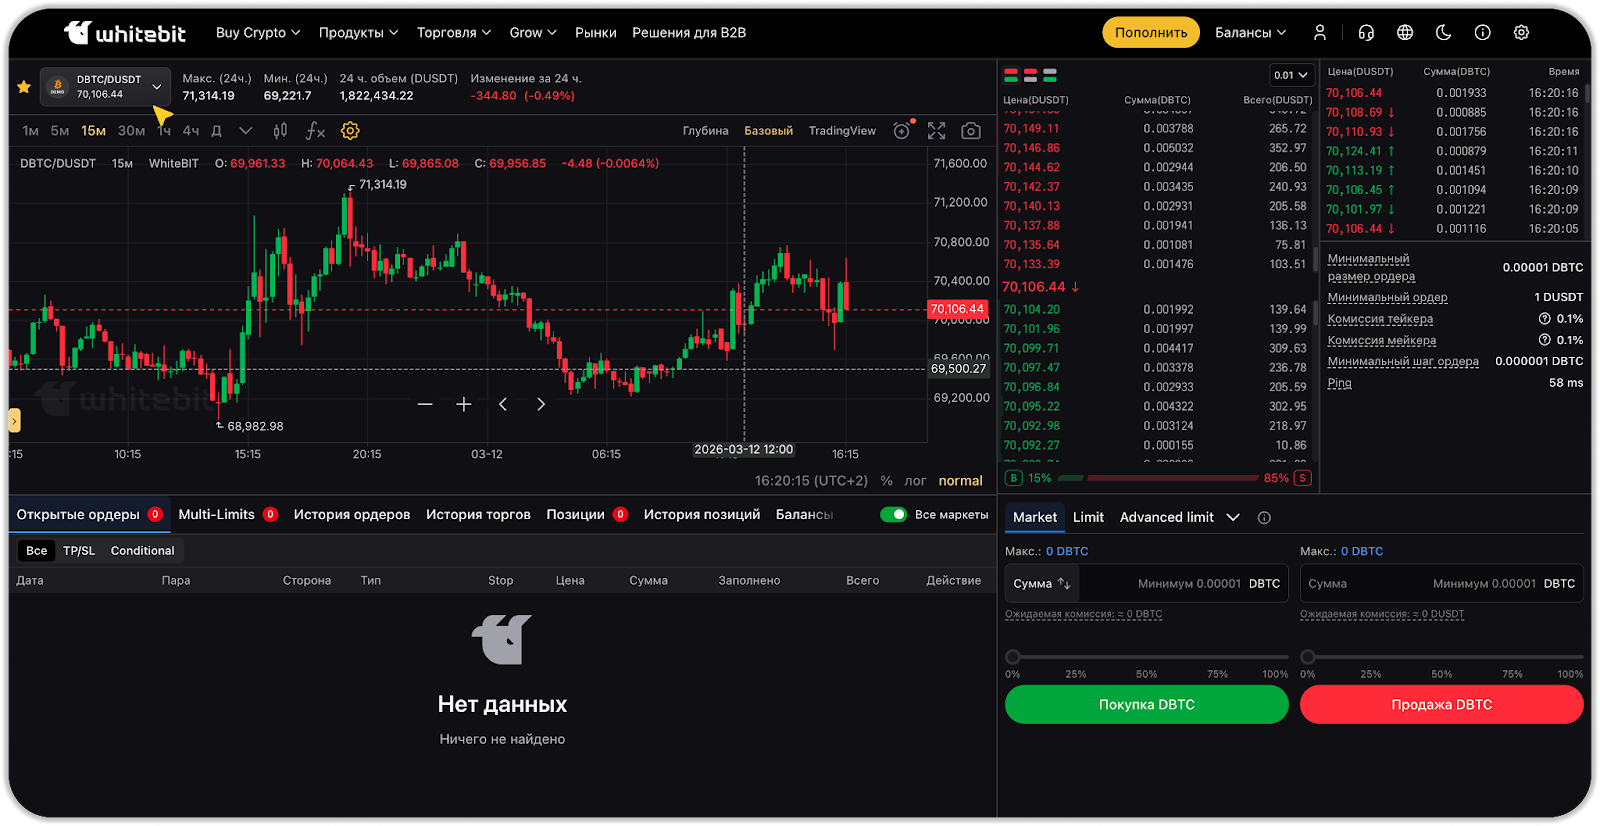Screen dimensions: 1600x826
Task: Open the user profile icon
Action: [x=1320, y=33]
